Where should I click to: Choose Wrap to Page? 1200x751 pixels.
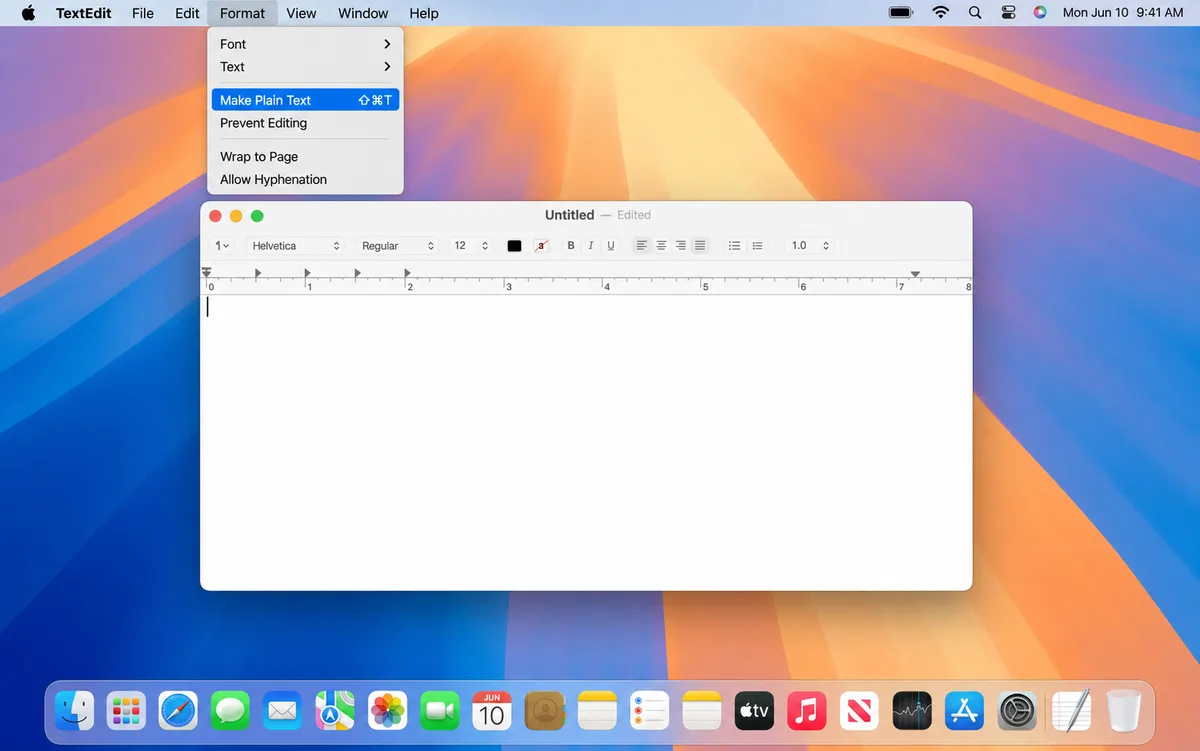pyautogui.click(x=305, y=156)
